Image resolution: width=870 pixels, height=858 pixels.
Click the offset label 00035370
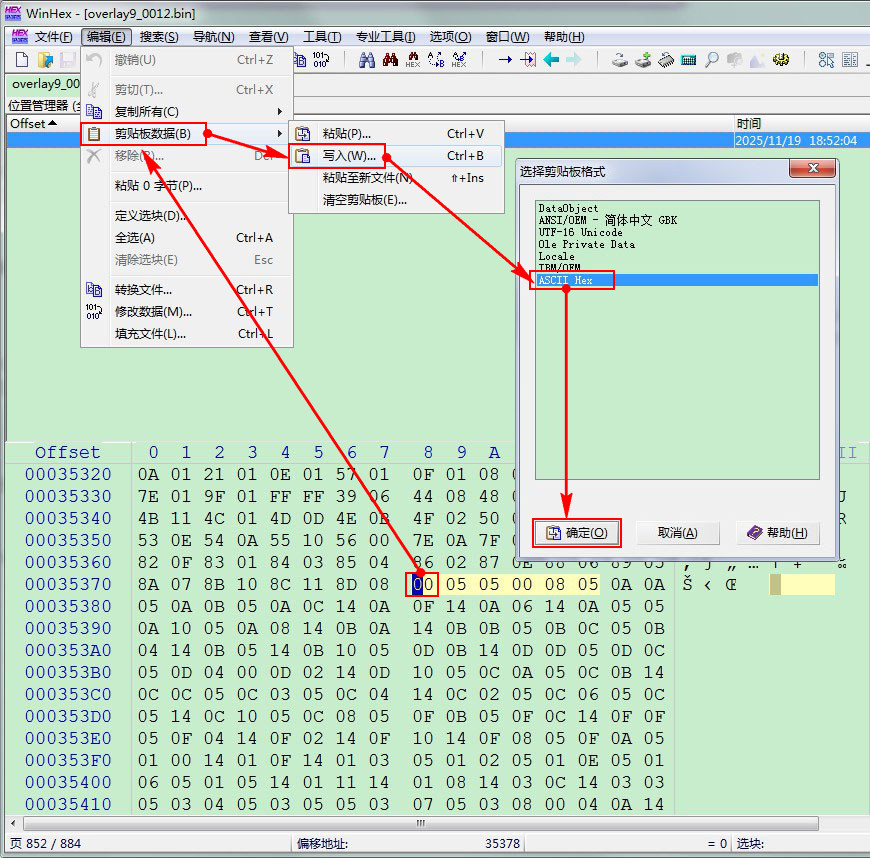coord(68,584)
